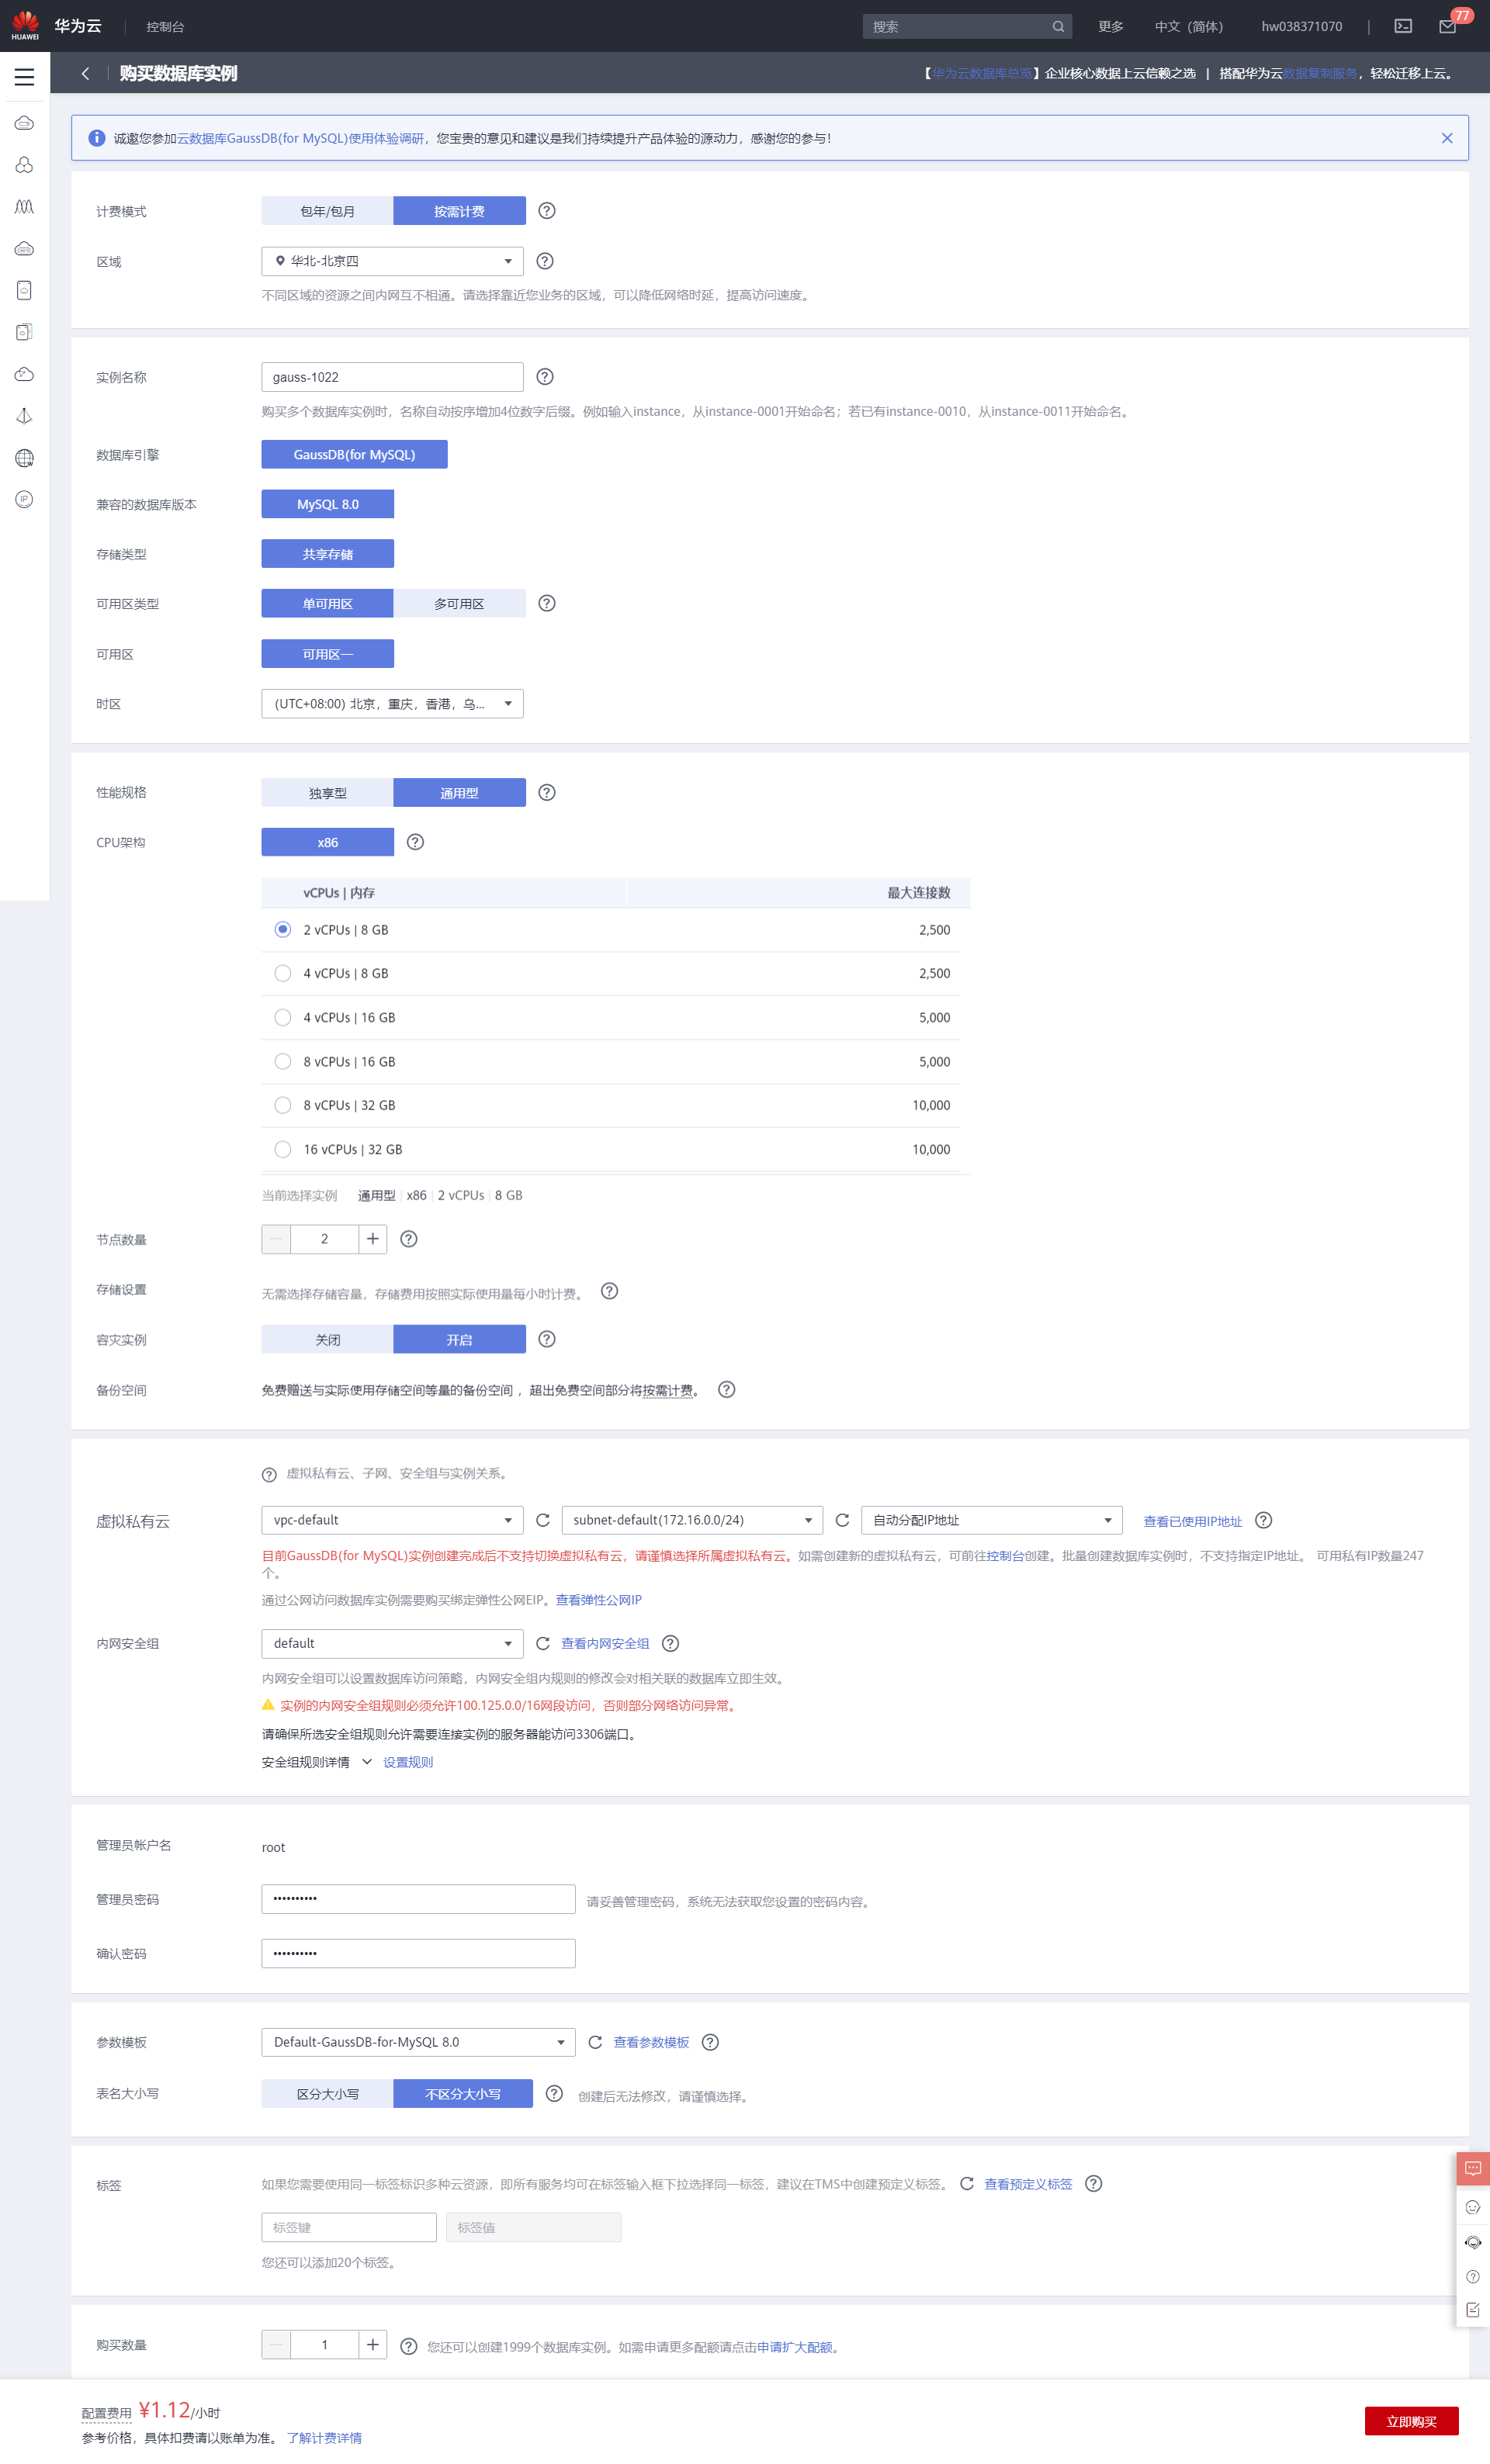Click the 立即购买 button

pyautogui.click(x=1410, y=2421)
